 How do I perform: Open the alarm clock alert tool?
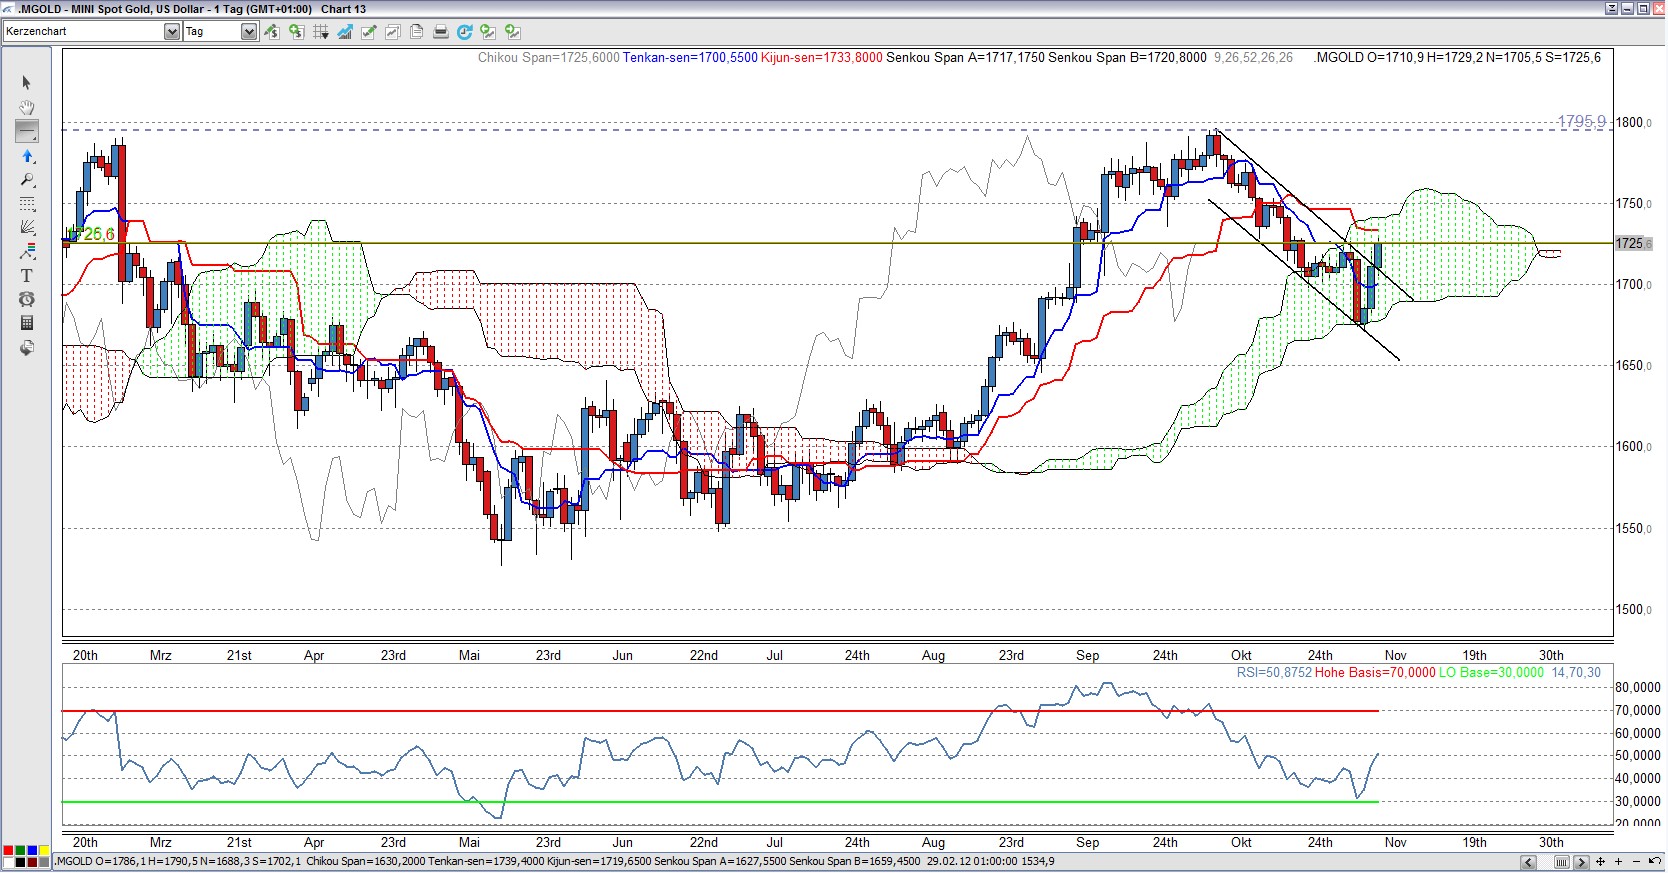click(27, 299)
